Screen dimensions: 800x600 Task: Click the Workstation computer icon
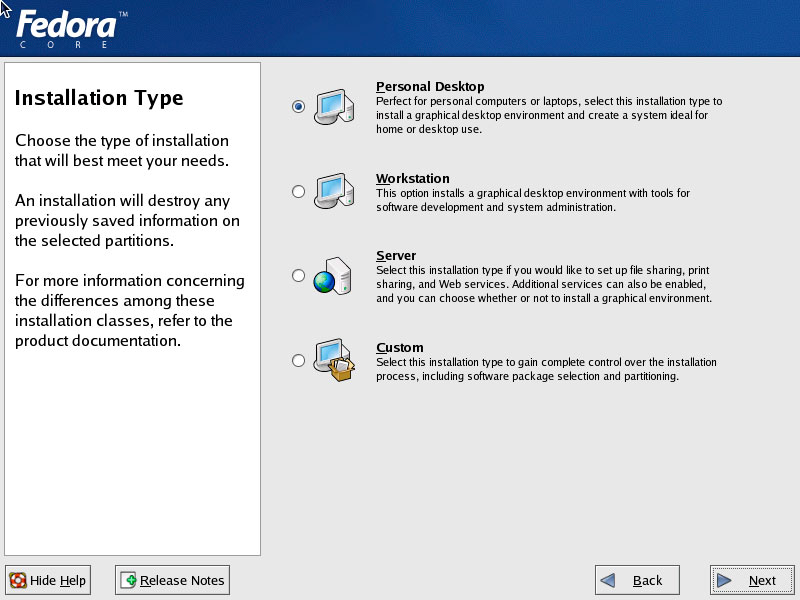(332, 190)
